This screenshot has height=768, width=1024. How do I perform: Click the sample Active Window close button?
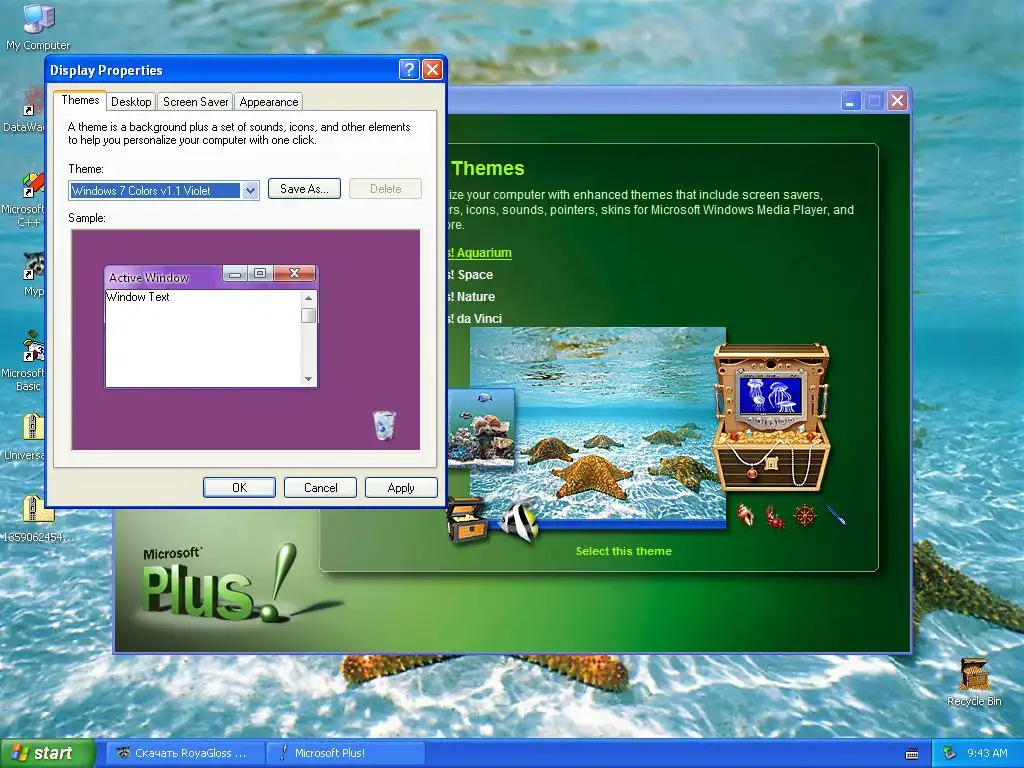tap(295, 273)
